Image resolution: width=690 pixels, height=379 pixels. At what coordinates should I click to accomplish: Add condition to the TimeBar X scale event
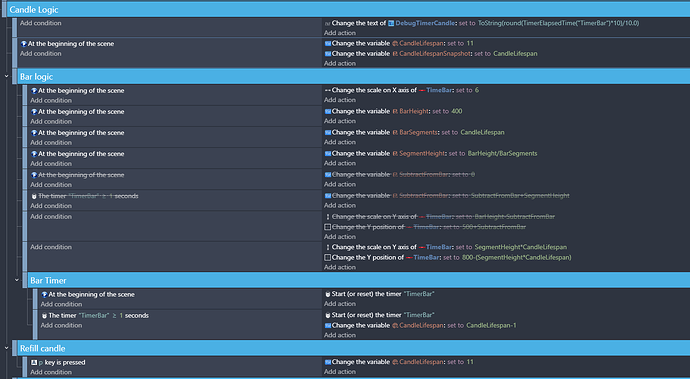coord(51,100)
